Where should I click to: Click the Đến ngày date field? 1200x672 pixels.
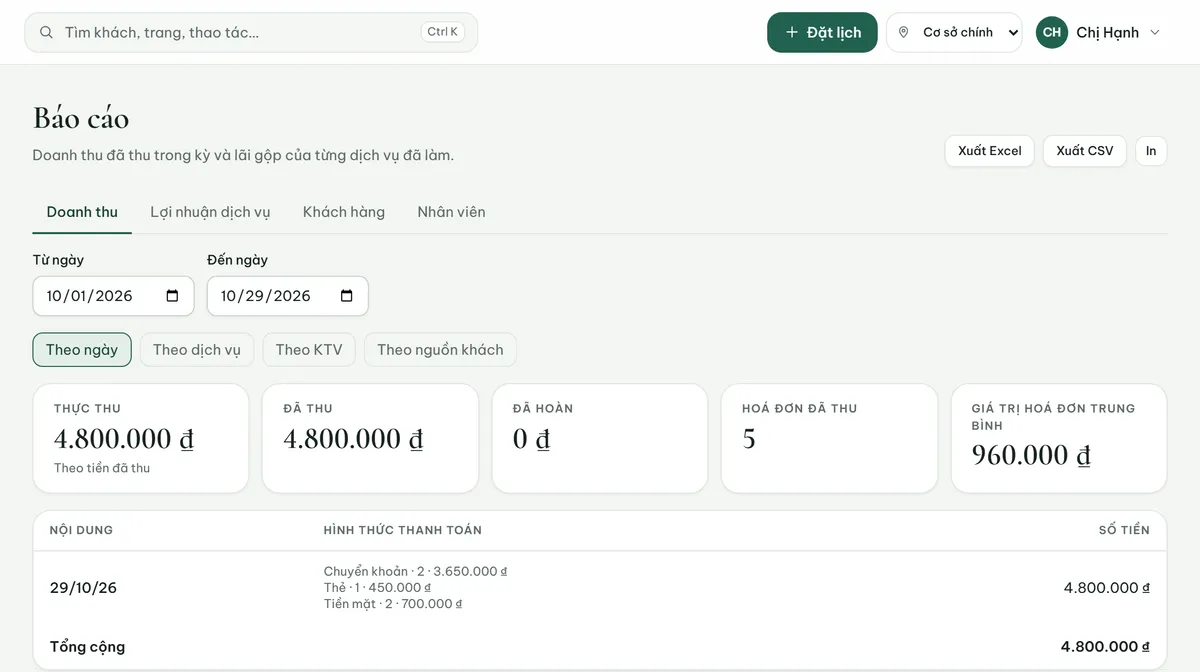(287, 296)
